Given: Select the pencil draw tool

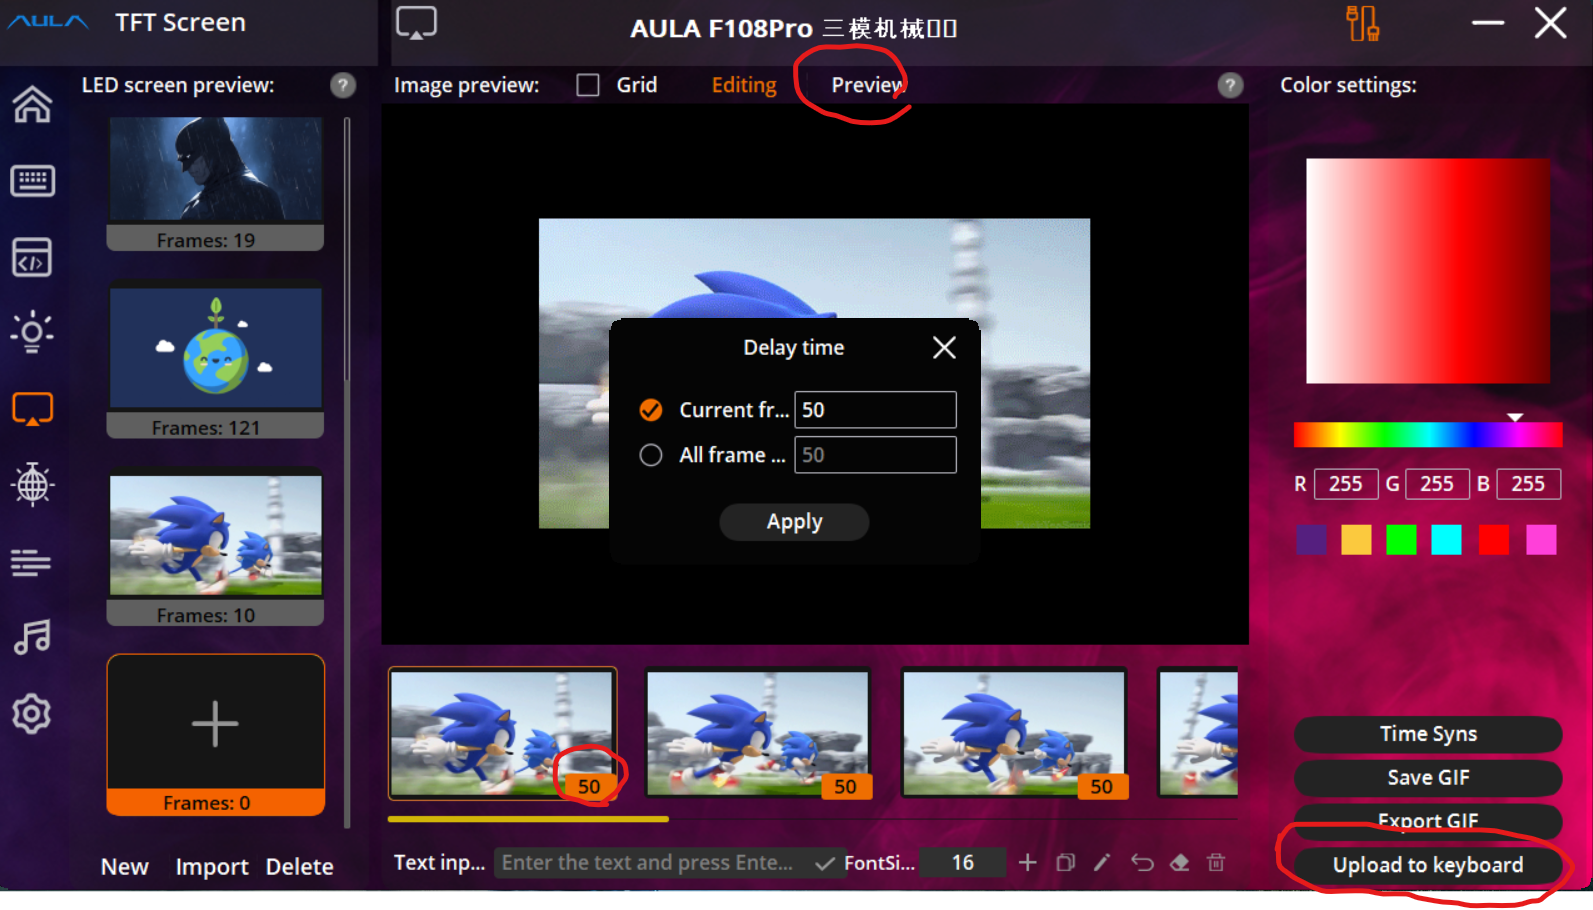Looking at the screenshot, I should [x=1102, y=862].
